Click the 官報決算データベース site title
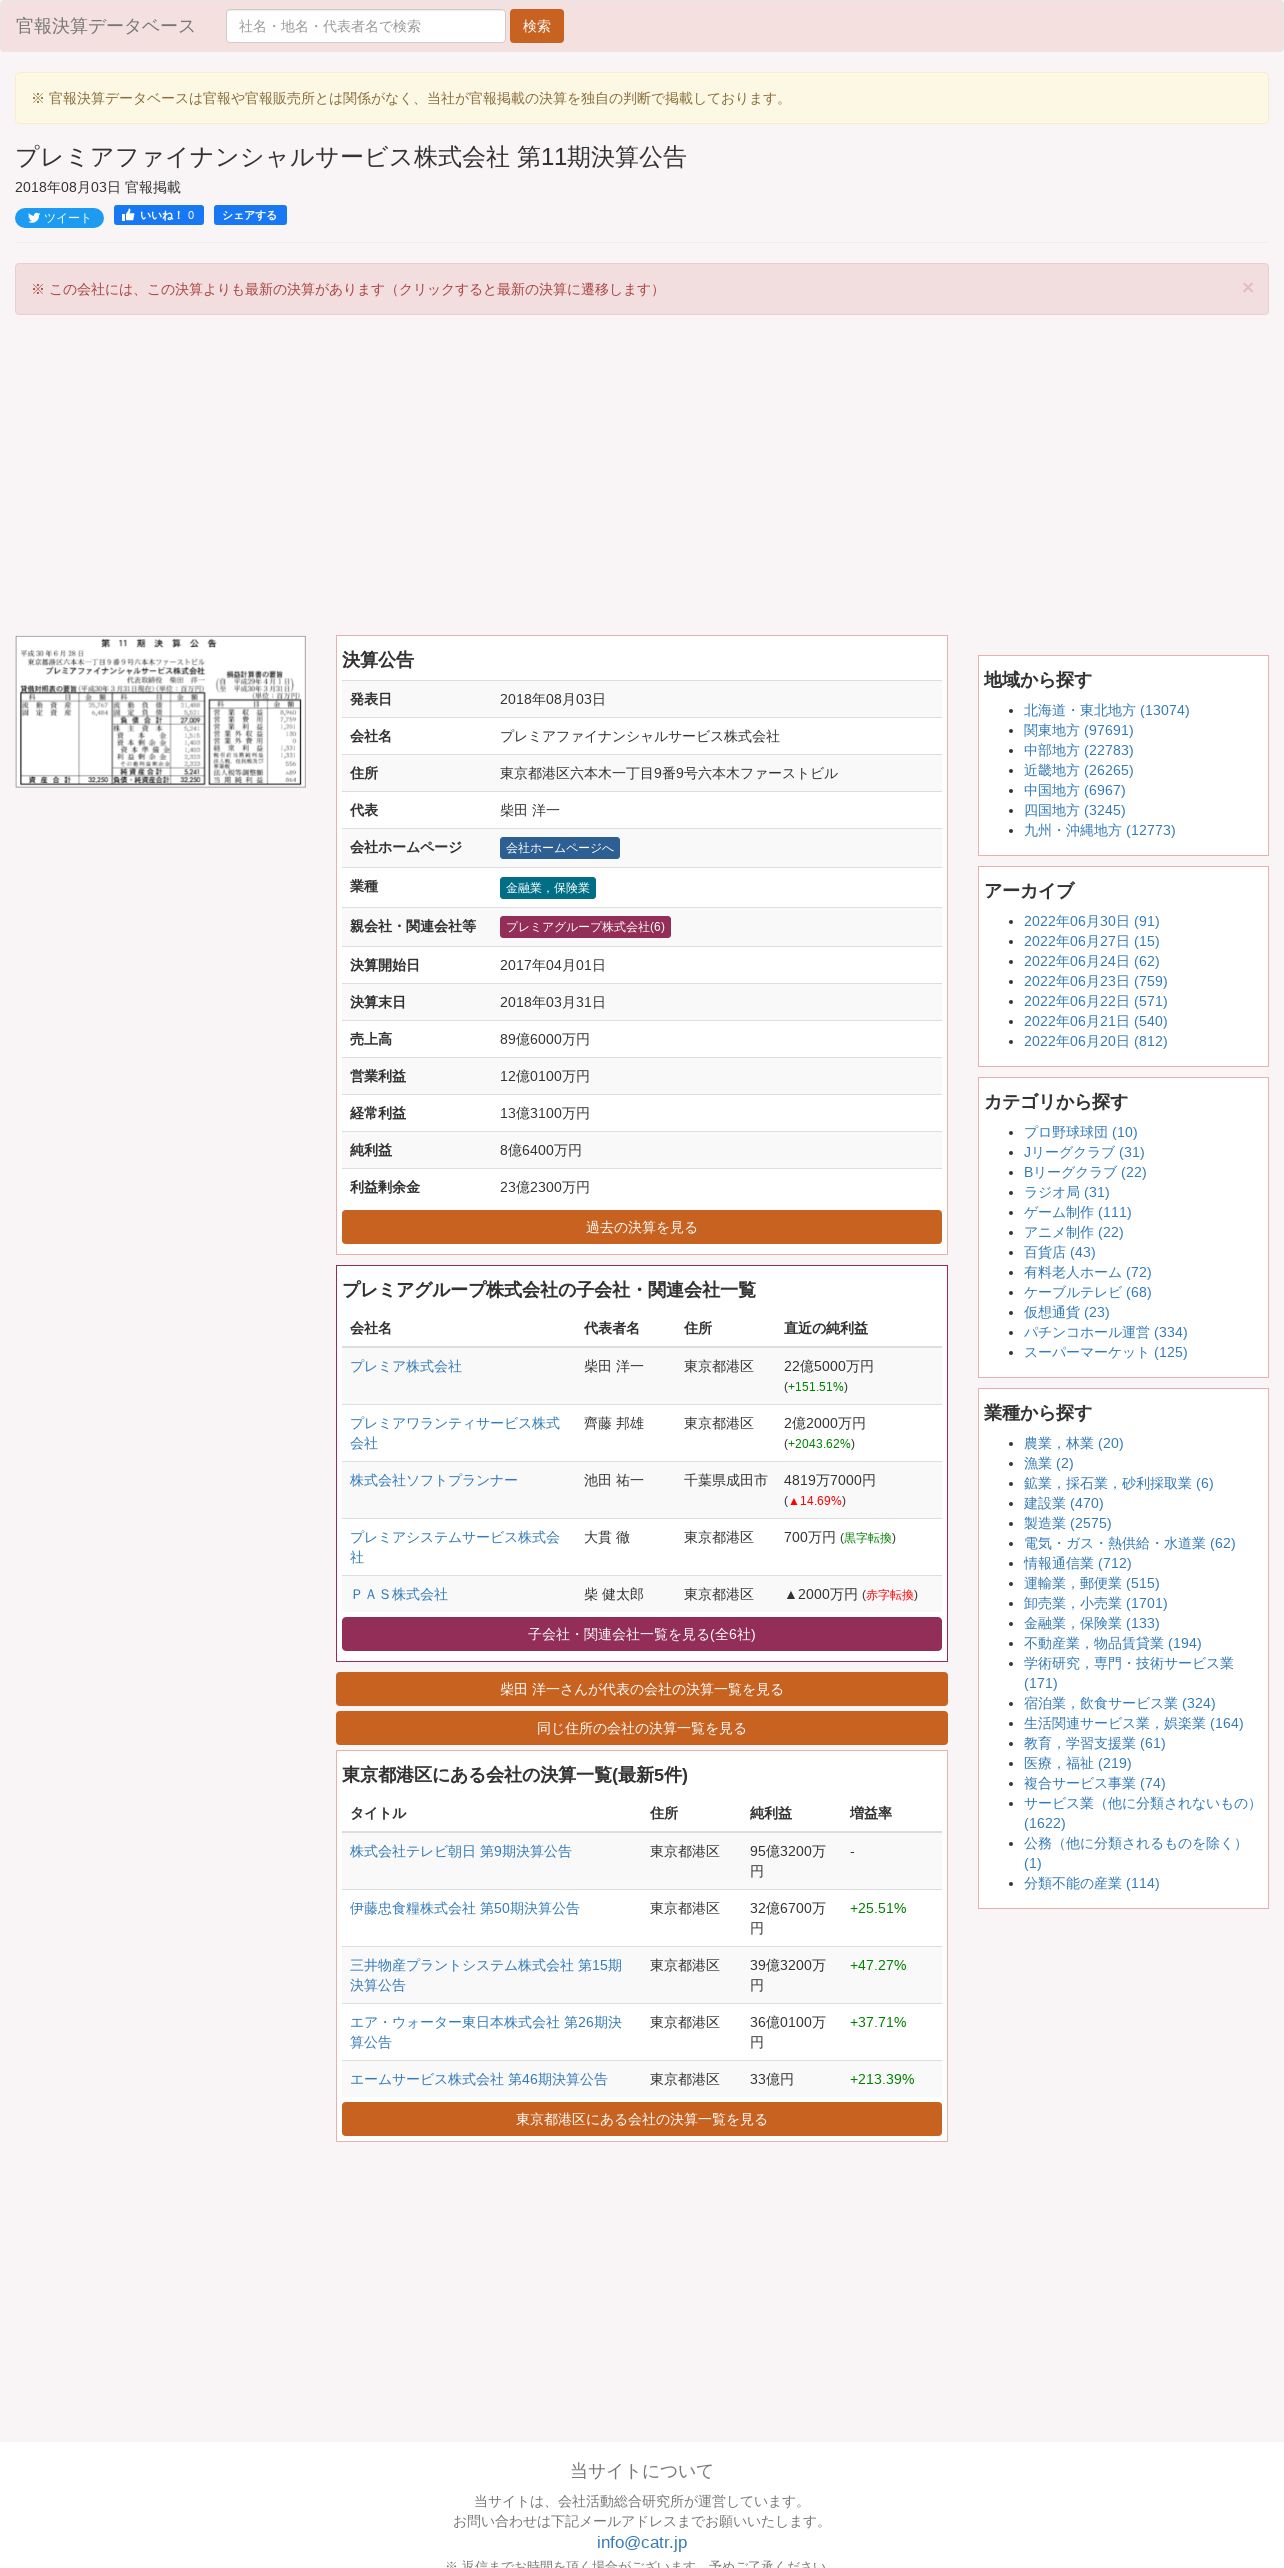 pos(105,26)
